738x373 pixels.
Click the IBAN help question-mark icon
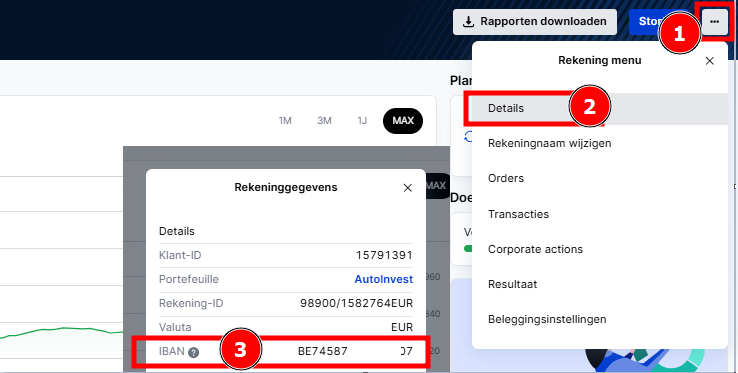click(x=193, y=352)
